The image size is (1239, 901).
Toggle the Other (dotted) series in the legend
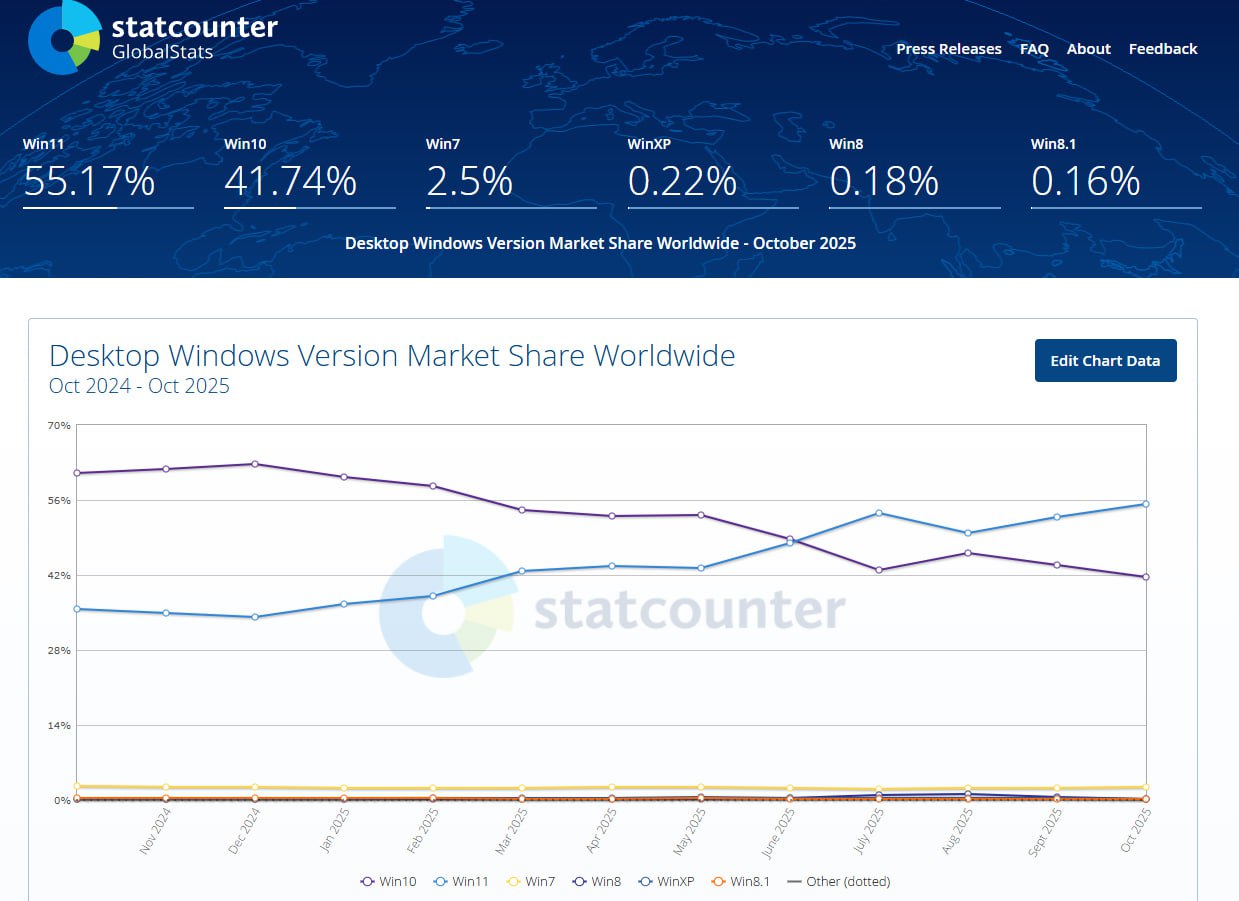[x=838, y=881]
